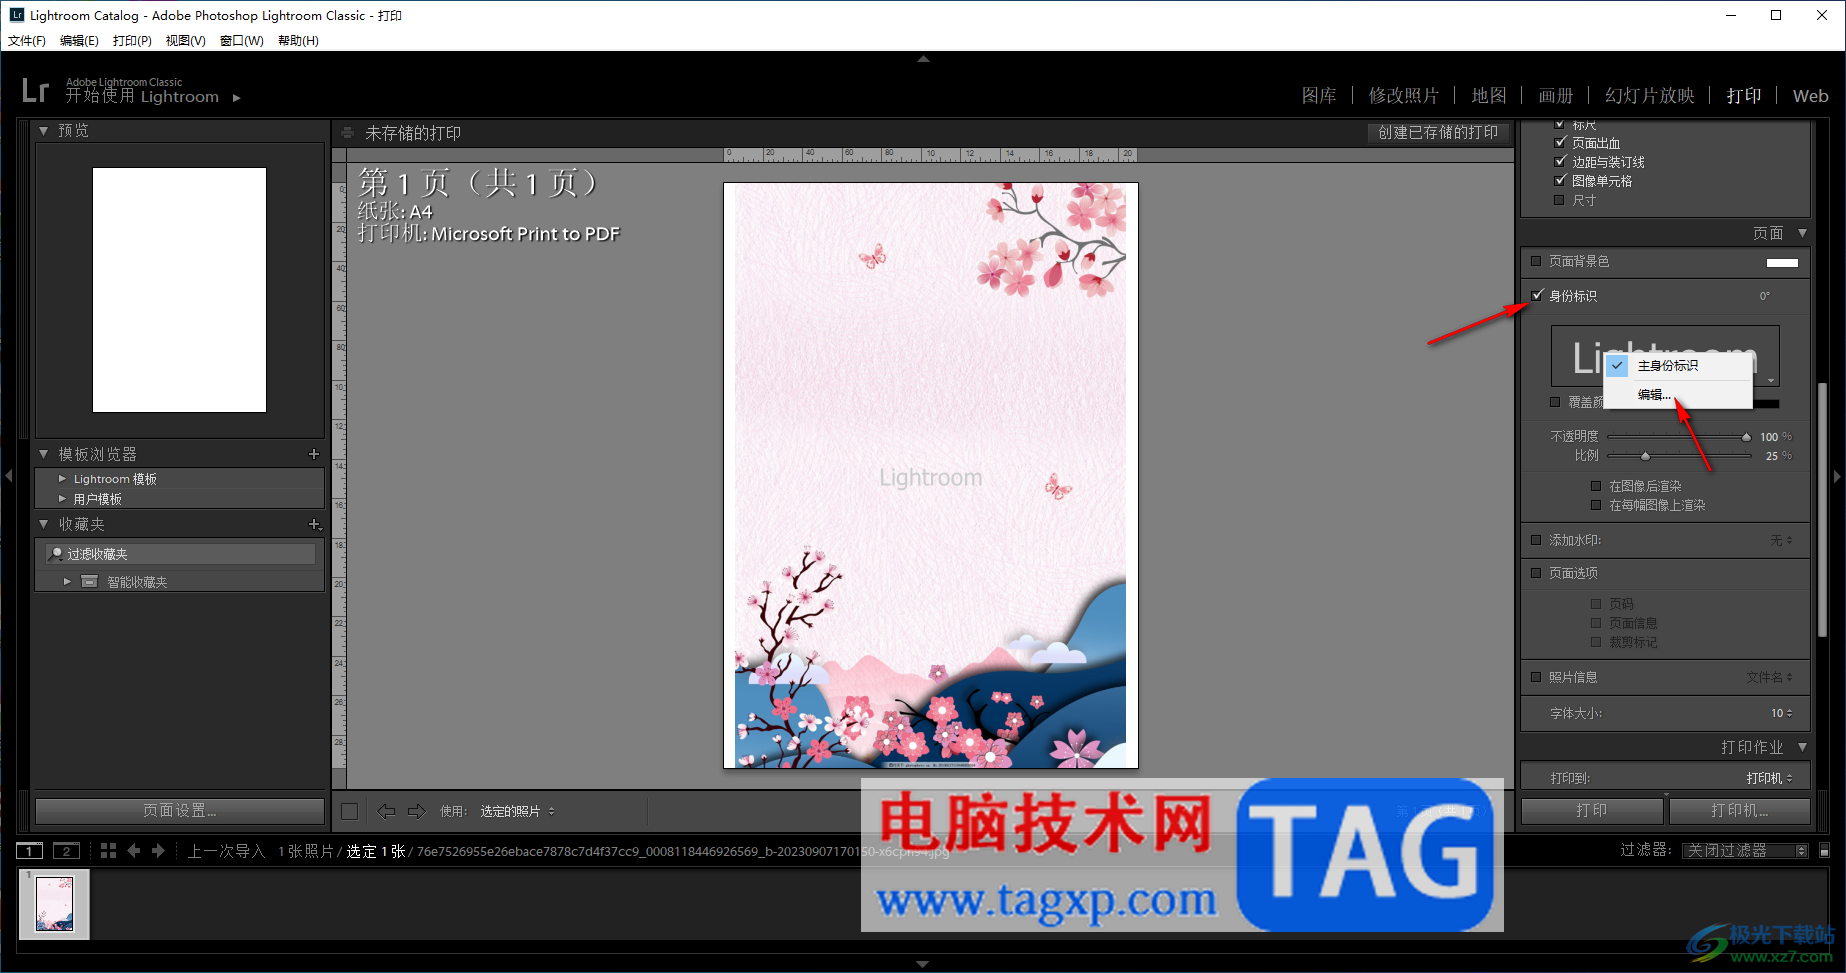Image resolution: width=1846 pixels, height=973 pixels.
Task: Show second window button numbered 2
Action: (66, 851)
